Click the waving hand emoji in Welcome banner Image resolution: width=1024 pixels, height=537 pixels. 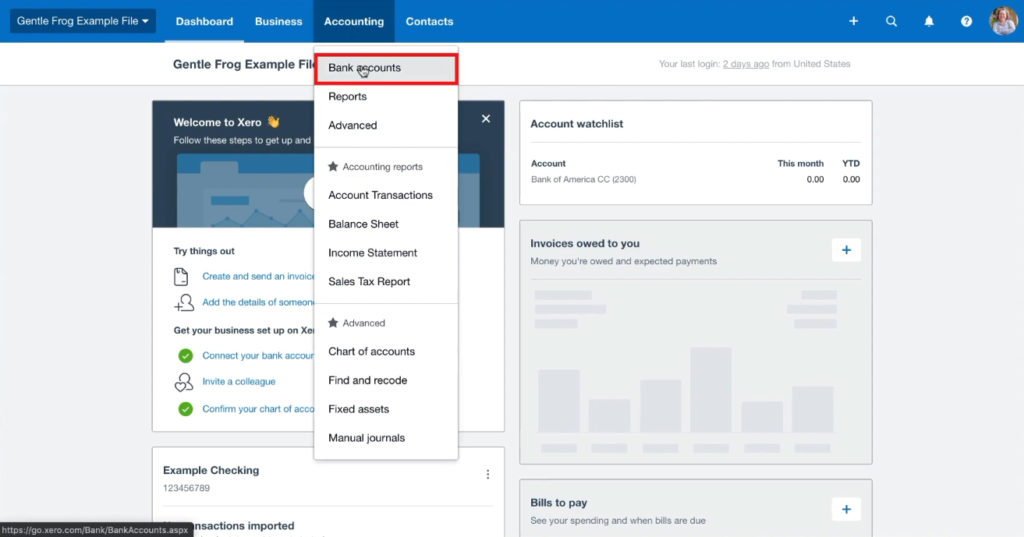click(273, 122)
